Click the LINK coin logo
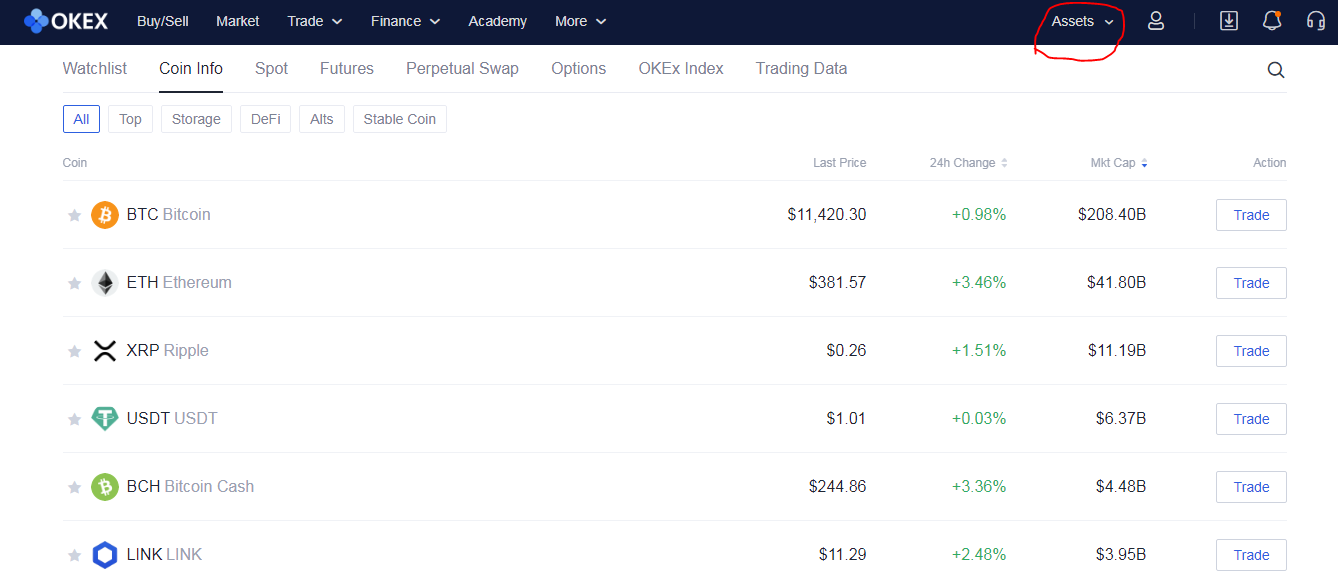The height and width of the screenshot is (580, 1338). point(105,555)
